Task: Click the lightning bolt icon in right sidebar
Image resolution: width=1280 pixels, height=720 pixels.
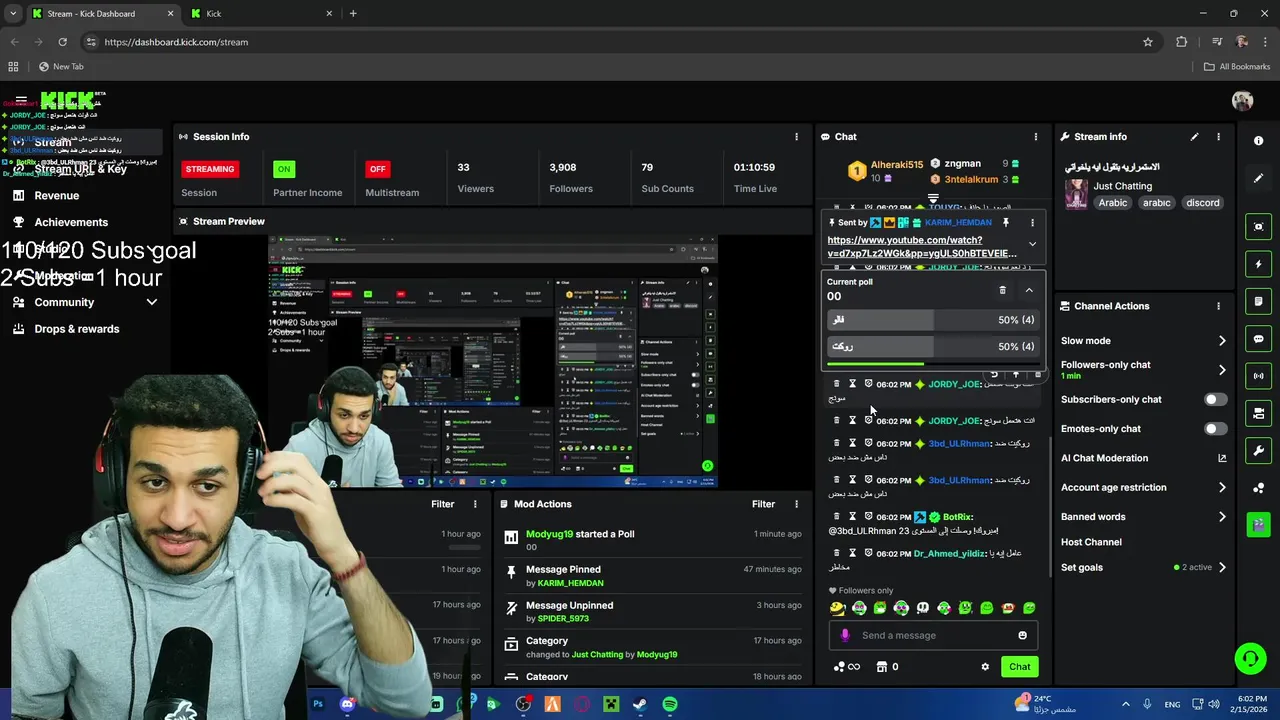Action: pos(1259,264)
